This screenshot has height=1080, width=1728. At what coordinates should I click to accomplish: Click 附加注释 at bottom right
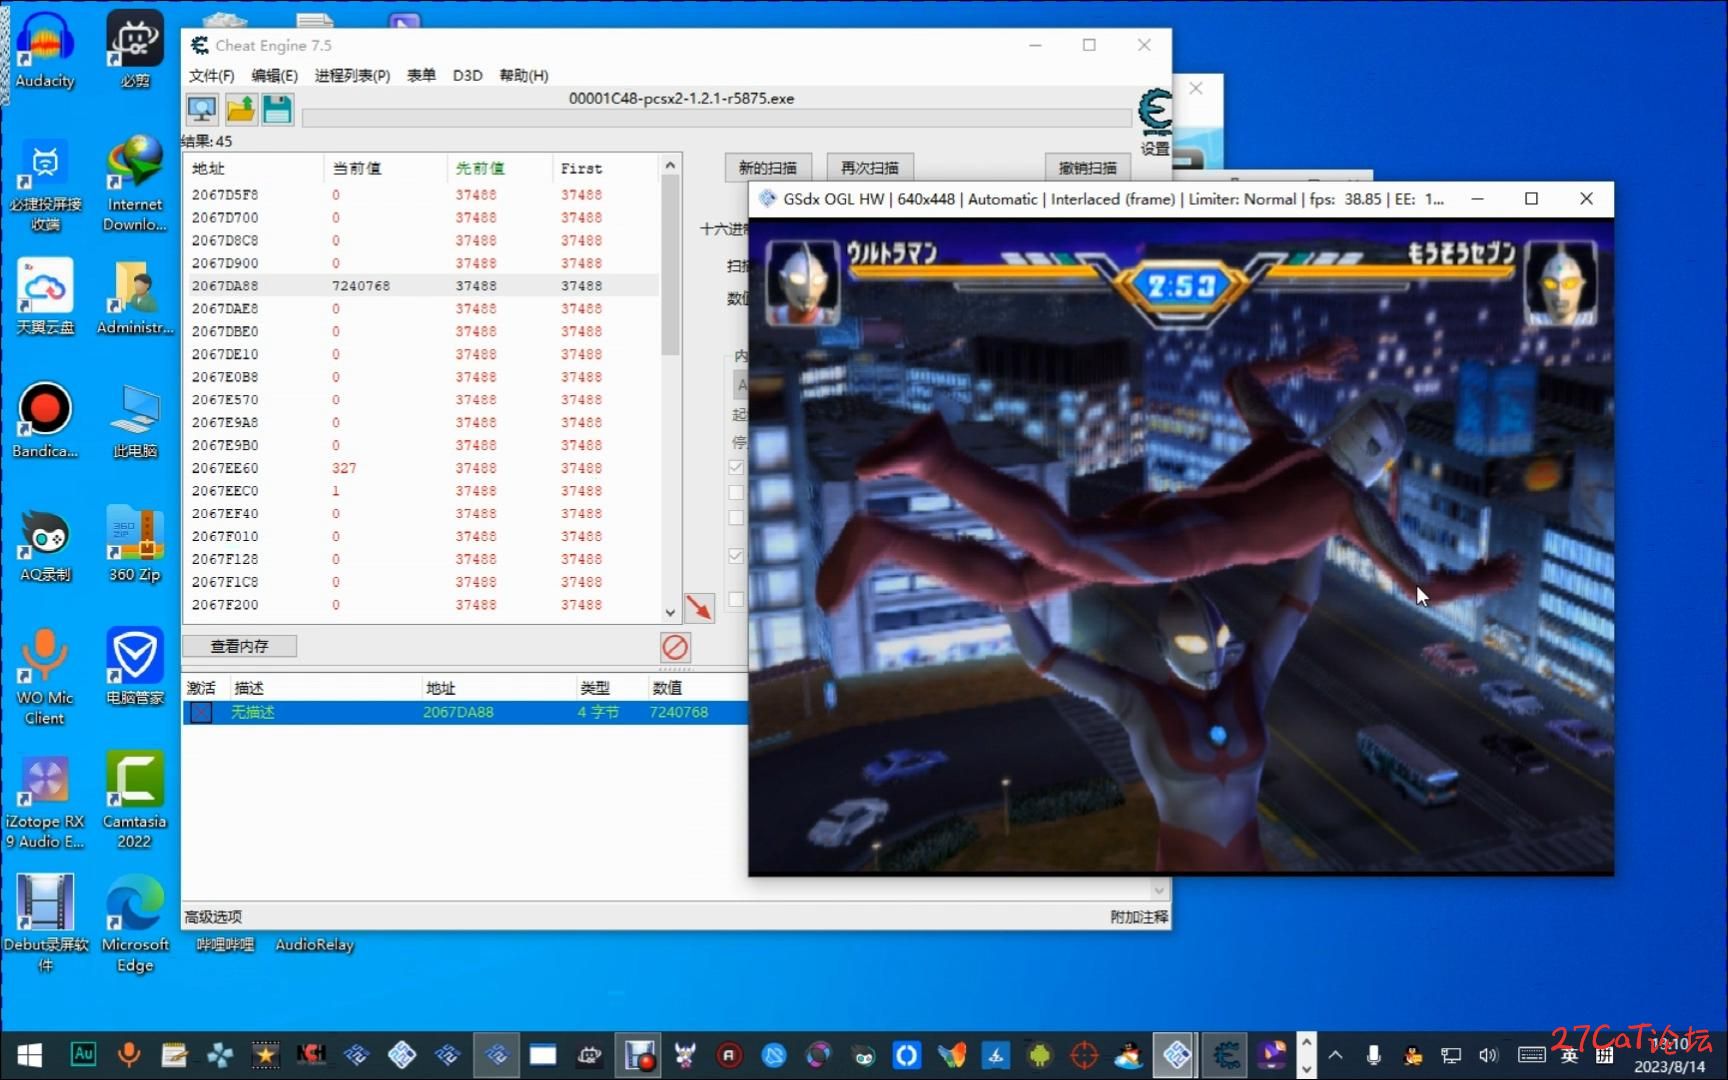(1139, 917)
